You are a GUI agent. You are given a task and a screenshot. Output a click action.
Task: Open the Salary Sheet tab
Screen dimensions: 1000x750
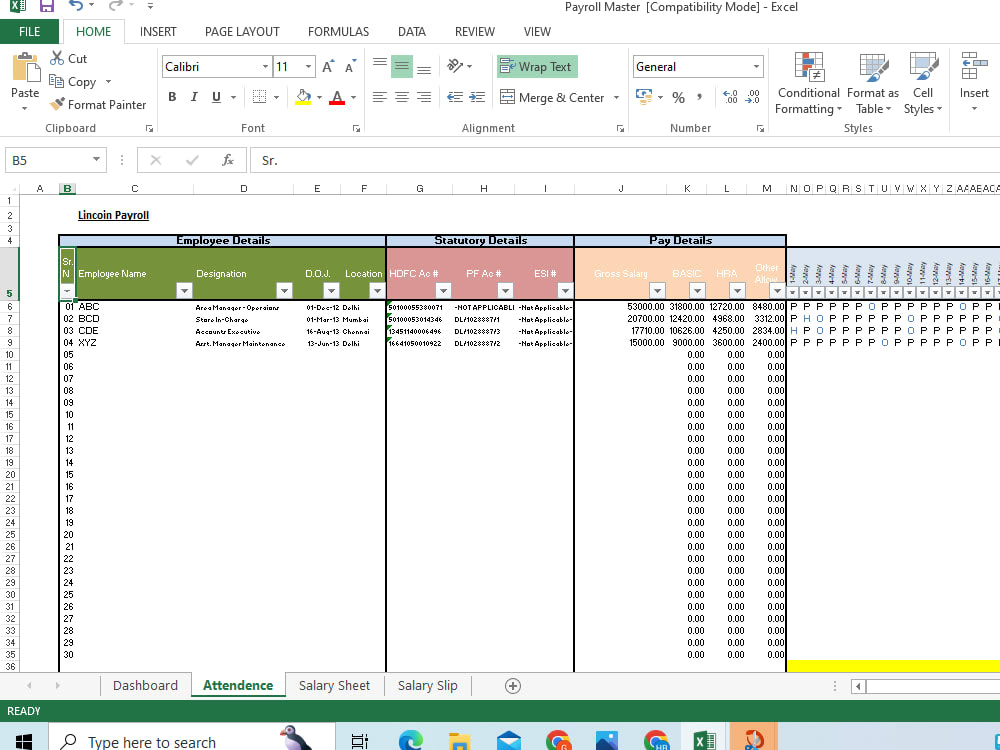(334, 686)
